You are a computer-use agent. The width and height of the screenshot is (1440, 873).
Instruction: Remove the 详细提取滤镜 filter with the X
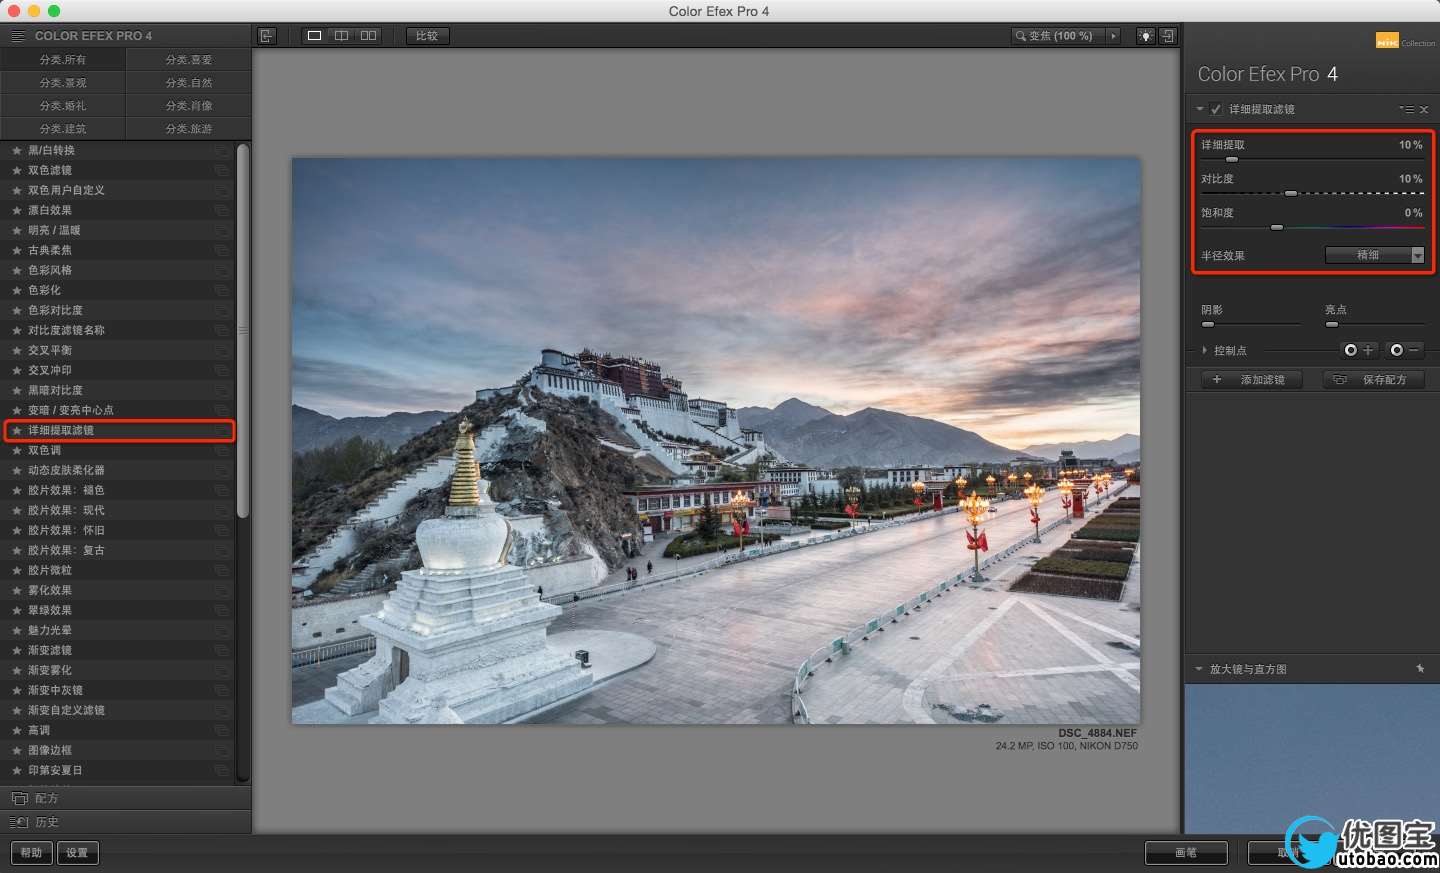click(x=1424, y=109)
